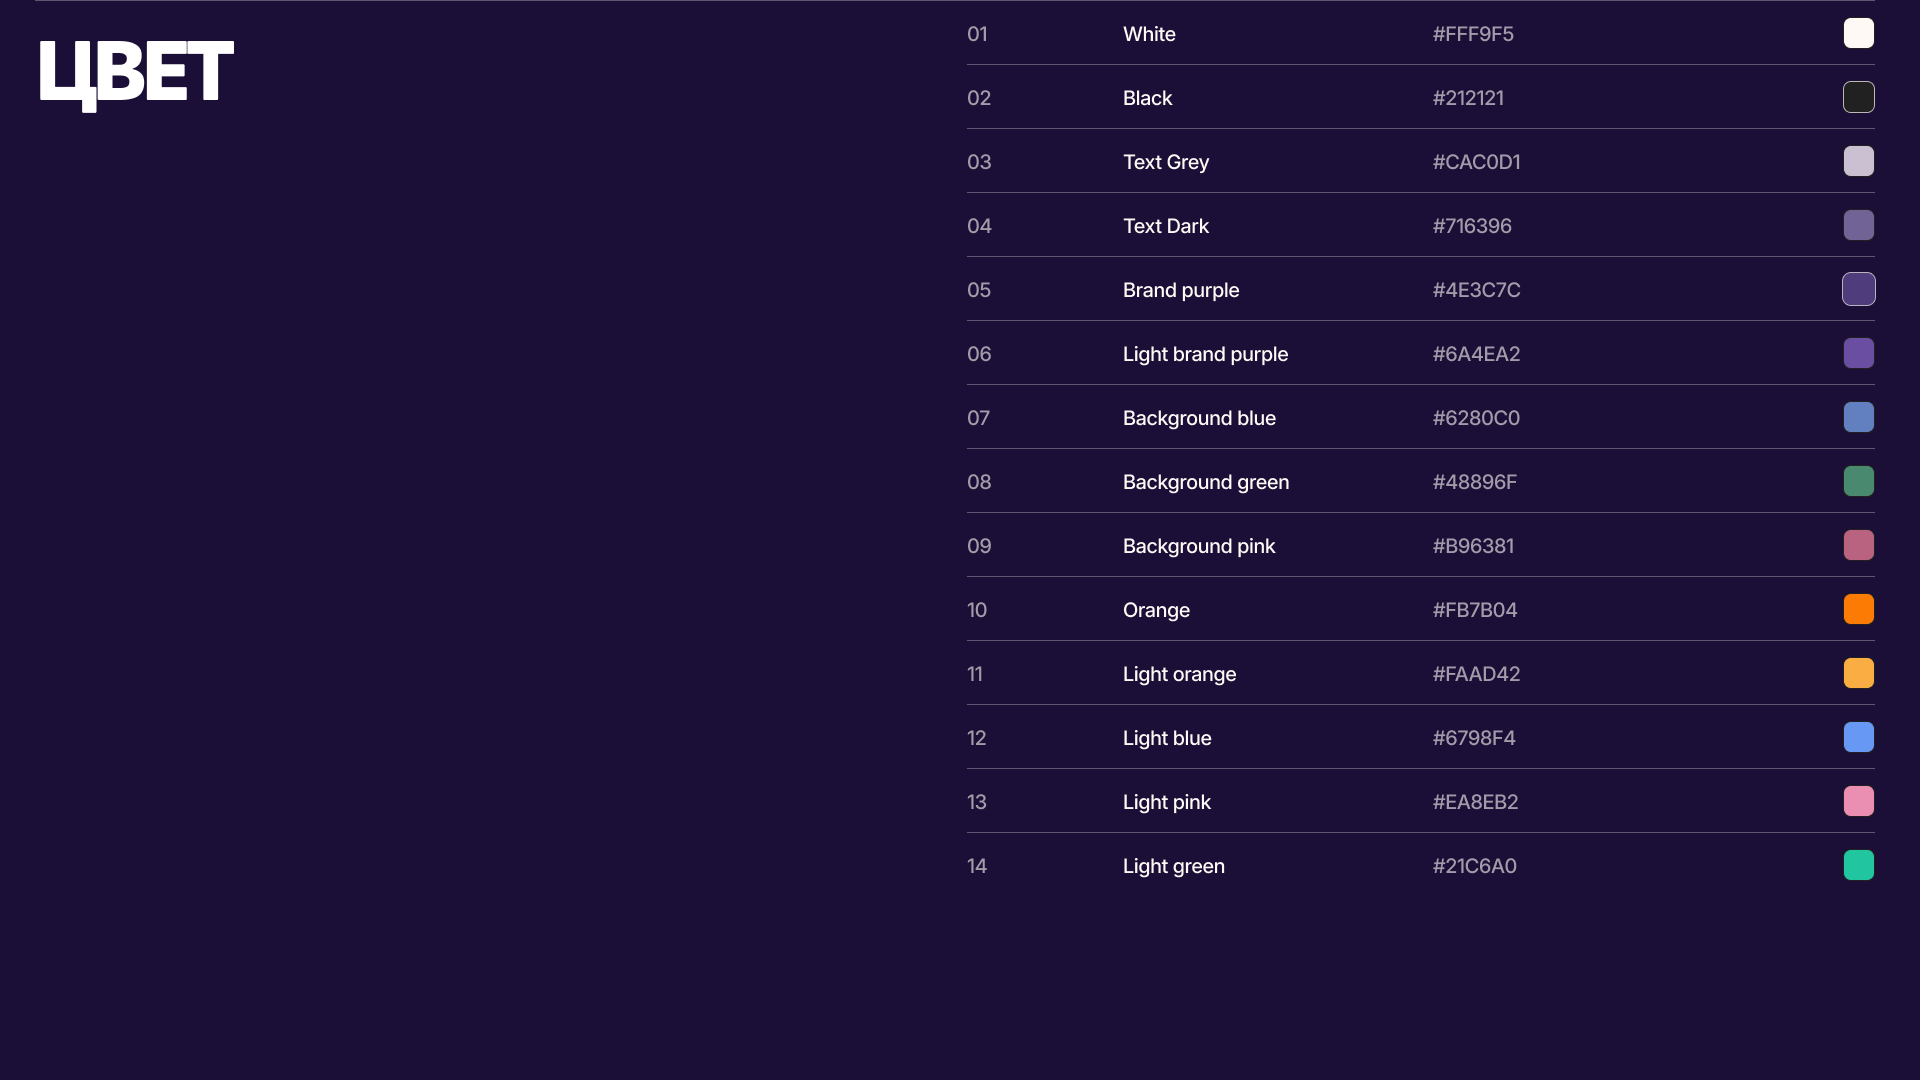Click the Orange color swatch
Viewport: 1920px width, 1080px height.
coord(1858,609)
